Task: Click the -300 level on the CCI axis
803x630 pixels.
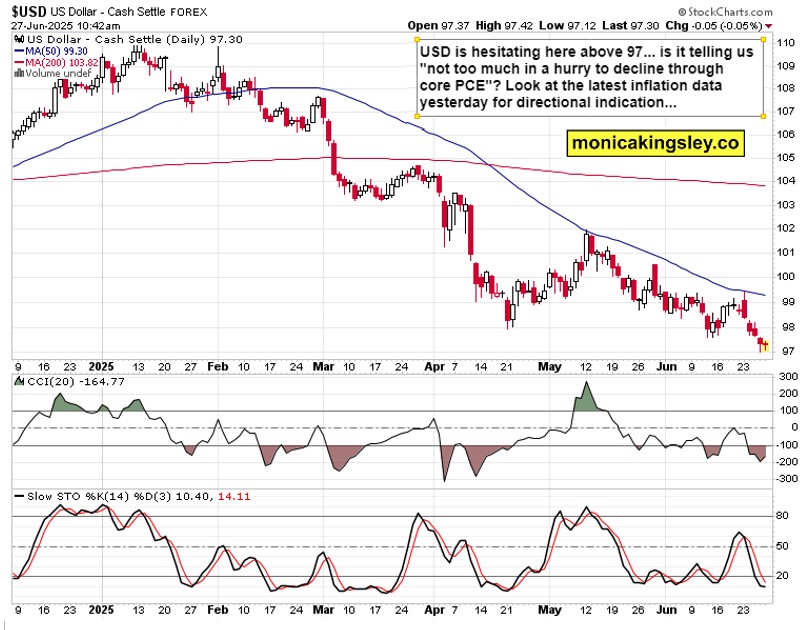Action: coord(787,479)
